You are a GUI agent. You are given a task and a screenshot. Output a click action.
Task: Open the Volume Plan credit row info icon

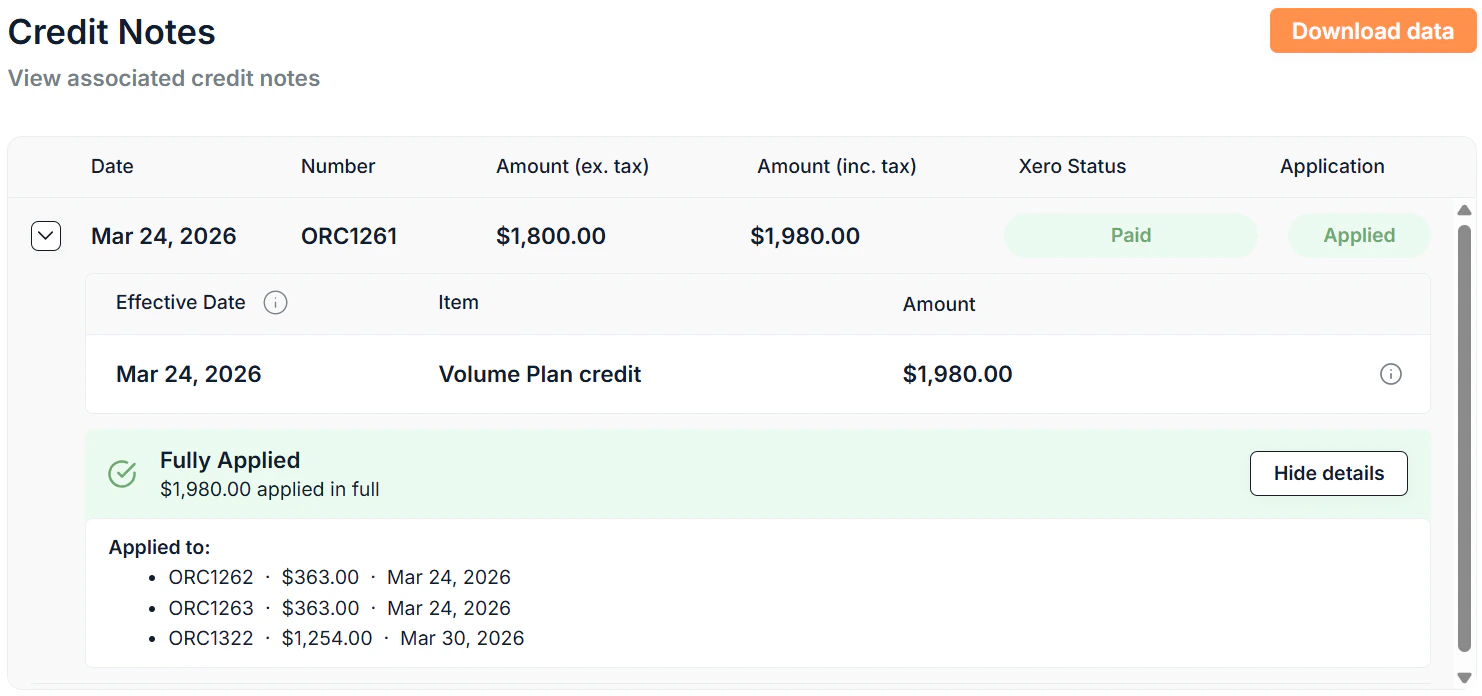click(x=1391, y=374)
